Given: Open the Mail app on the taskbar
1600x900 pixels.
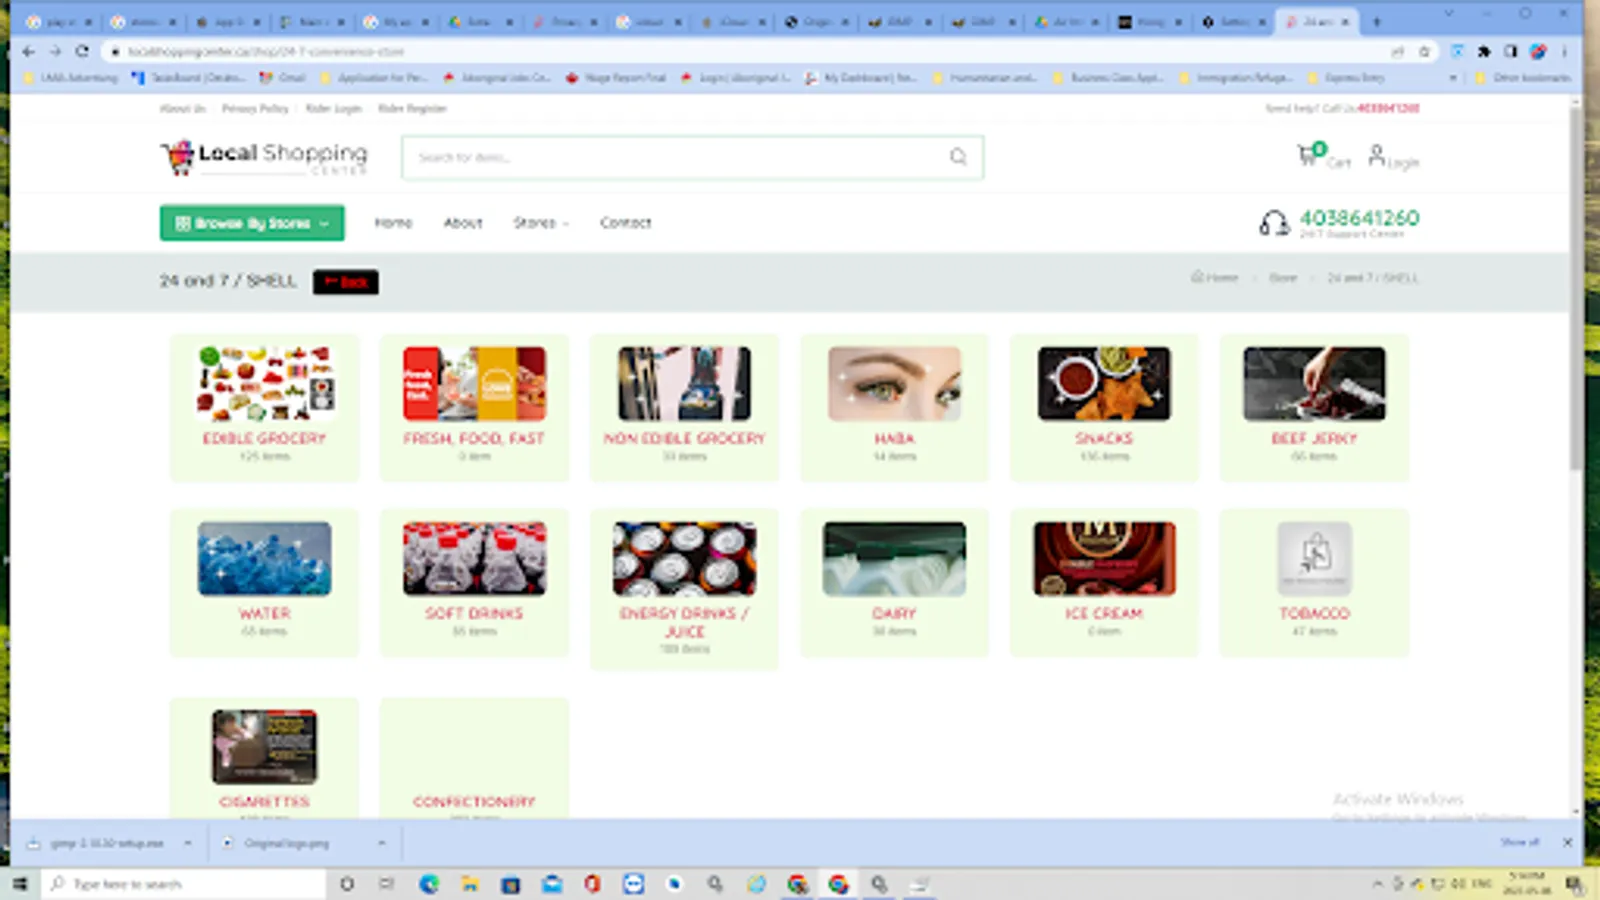Looking at the screenshot, I should [552, 884].
